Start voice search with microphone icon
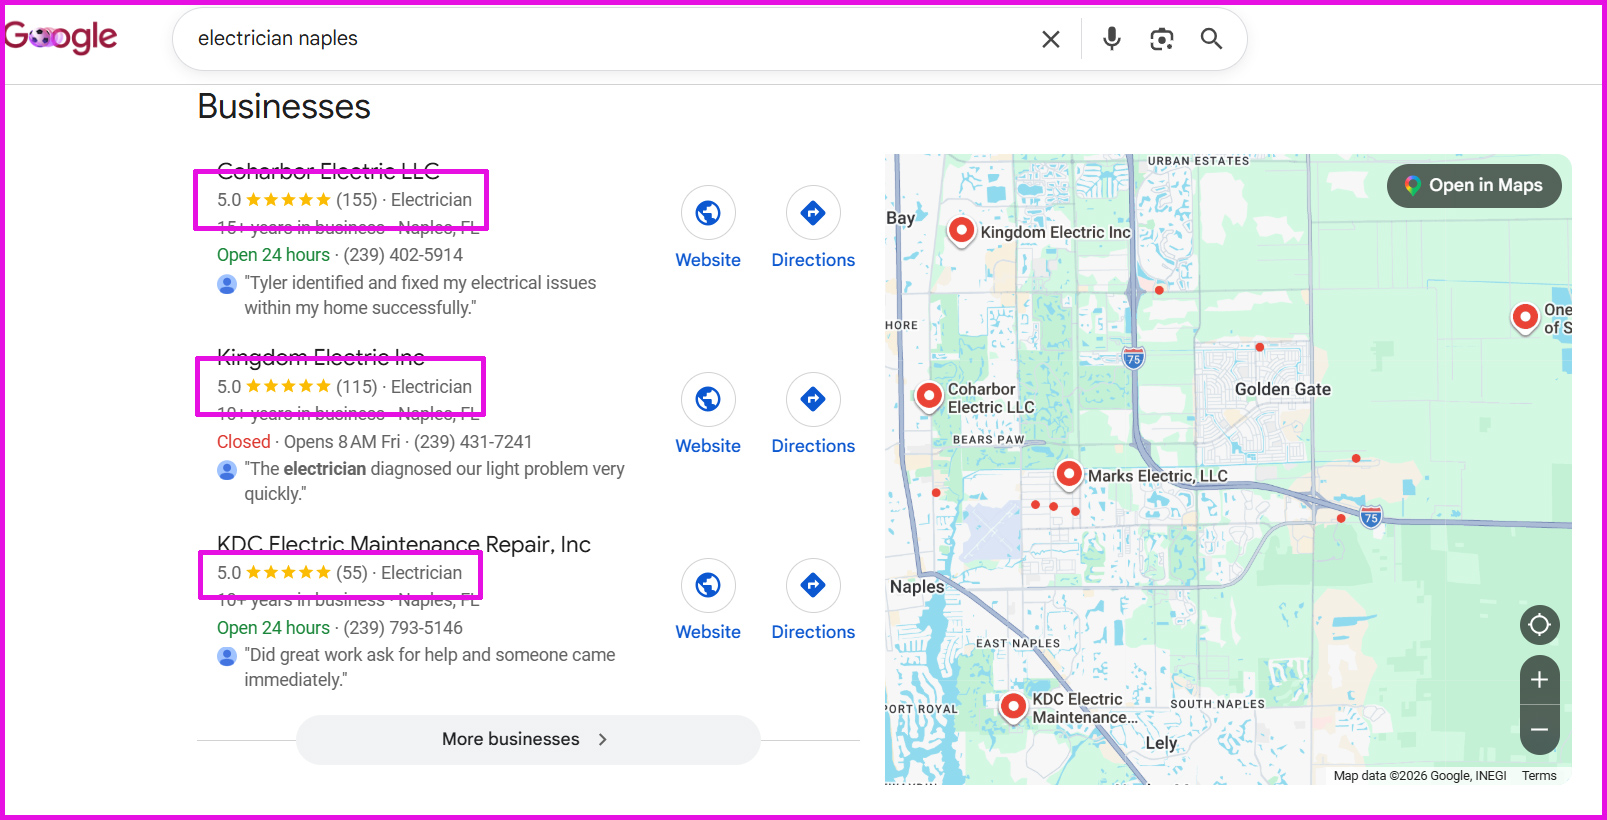Screen dimensions: 1607x820 1111,39
